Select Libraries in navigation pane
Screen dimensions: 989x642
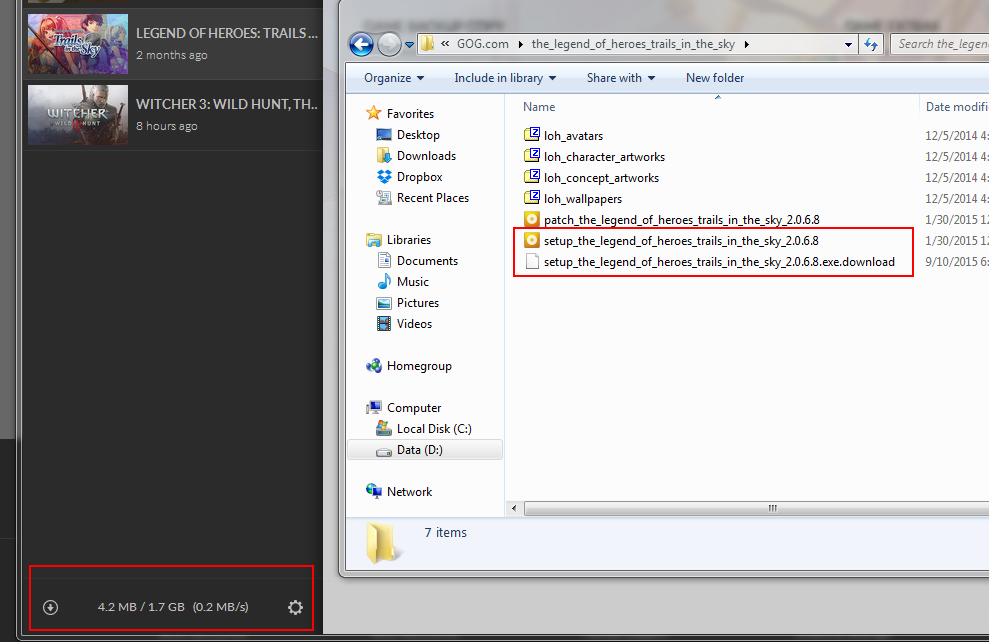[x=409, y=240]
